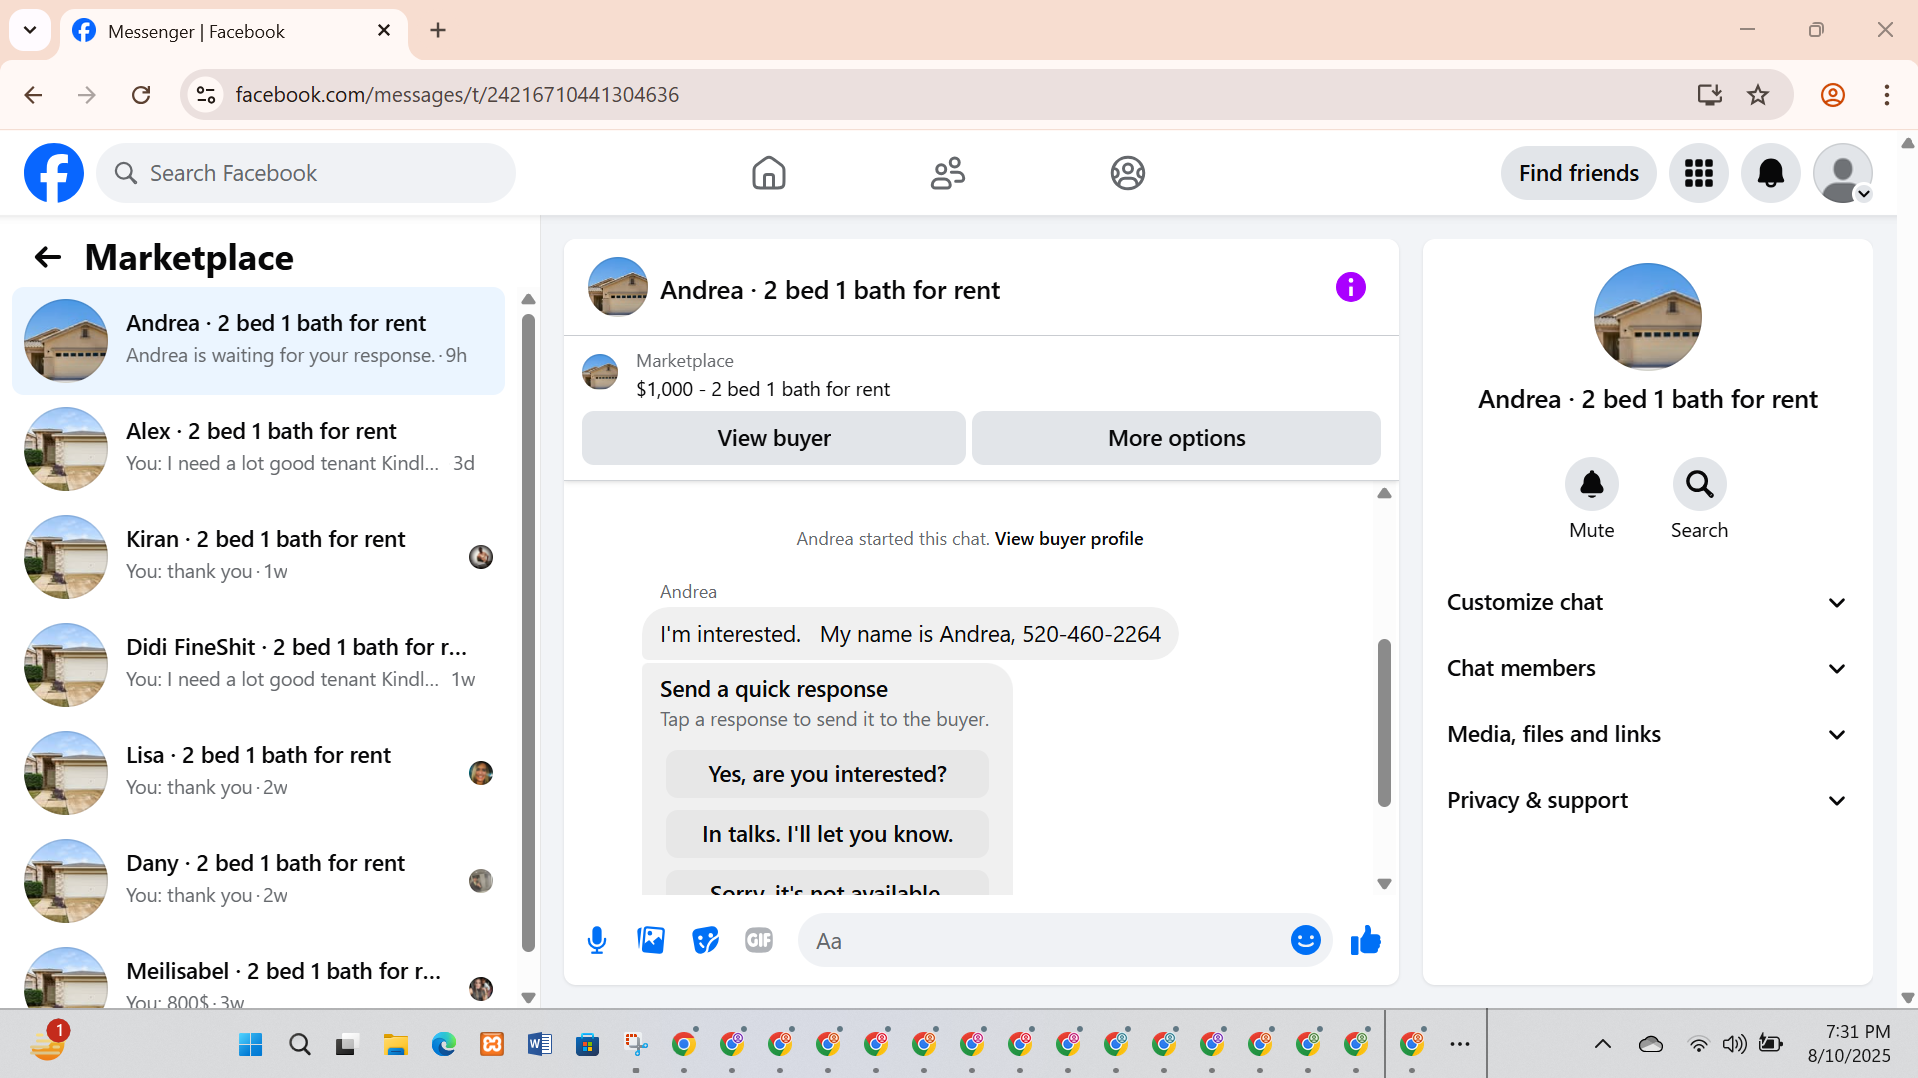Open Kiran's conversation
Viewport: 1918px width, 1078px height.
(x=258, y=556)
